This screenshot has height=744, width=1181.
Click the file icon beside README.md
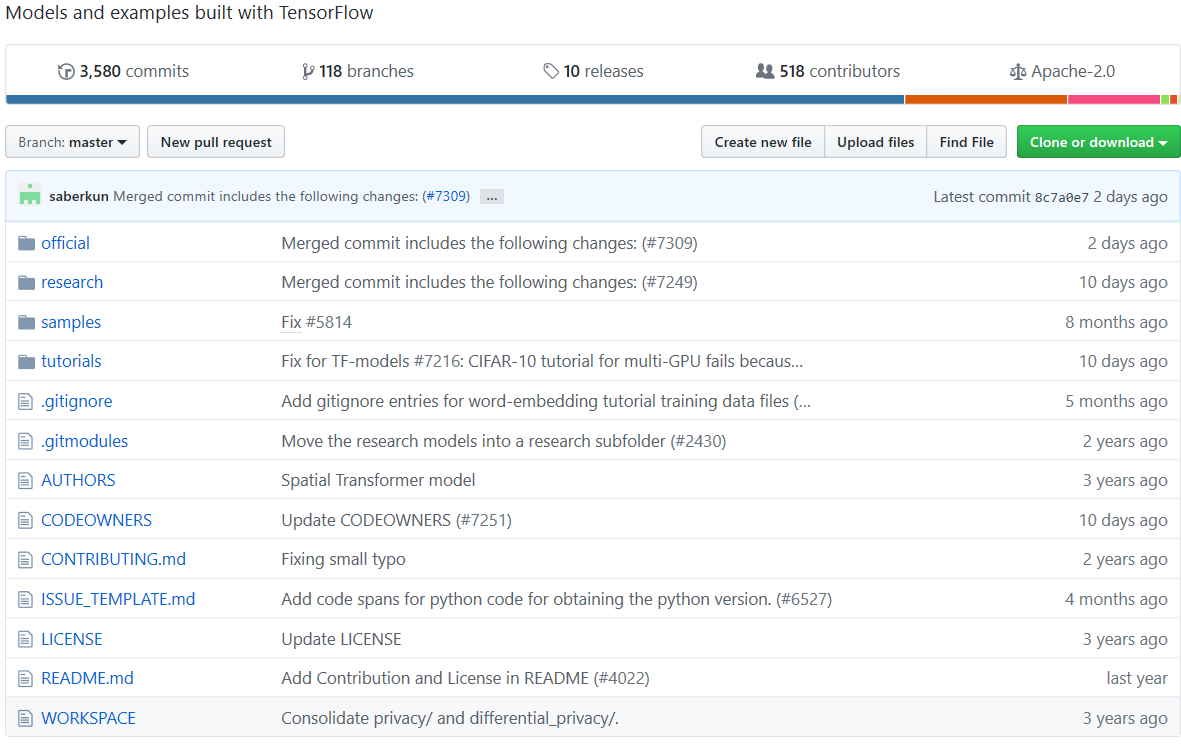coord(26,678)
